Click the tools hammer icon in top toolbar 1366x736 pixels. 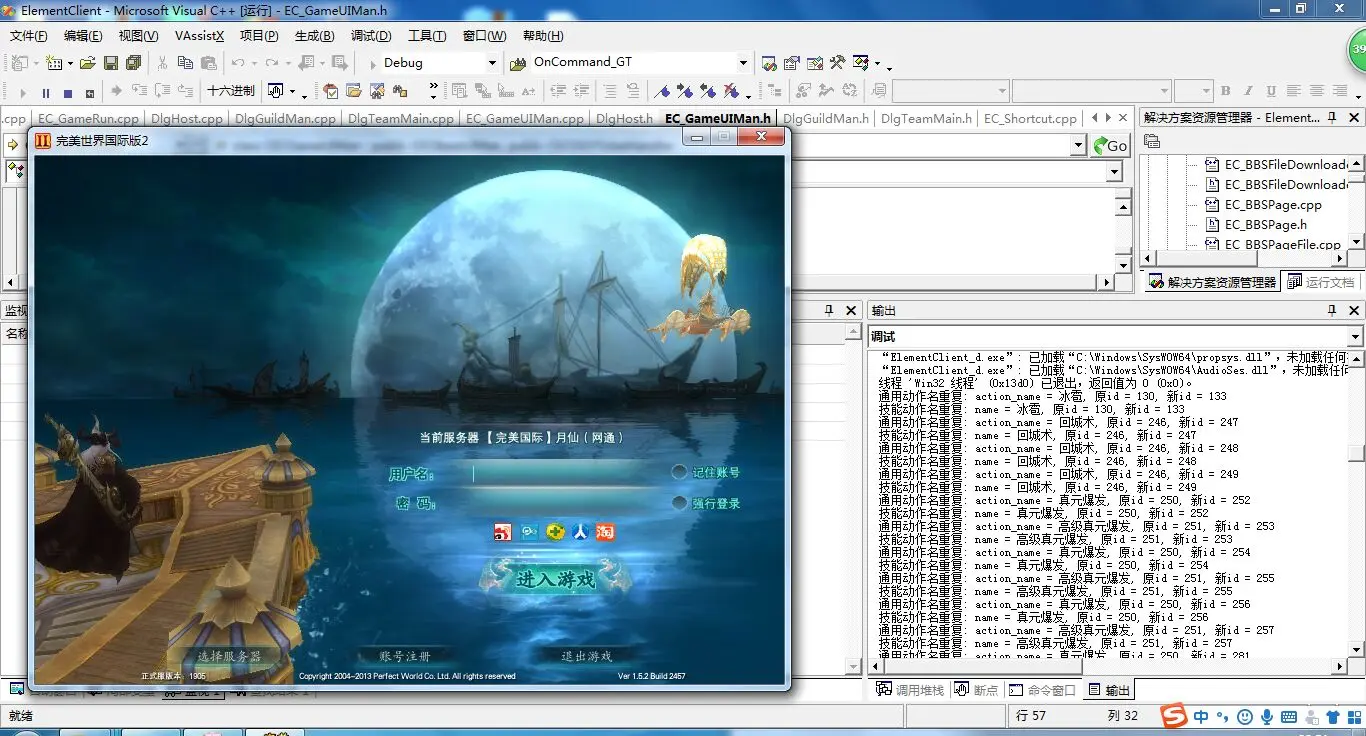pos(837,63)
